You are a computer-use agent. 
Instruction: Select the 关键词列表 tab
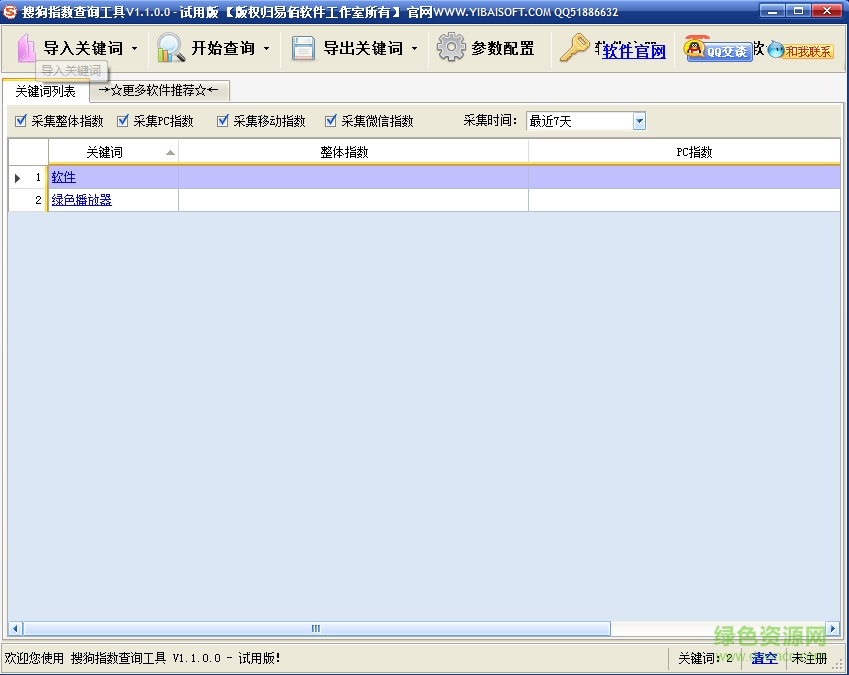[45, 90]
